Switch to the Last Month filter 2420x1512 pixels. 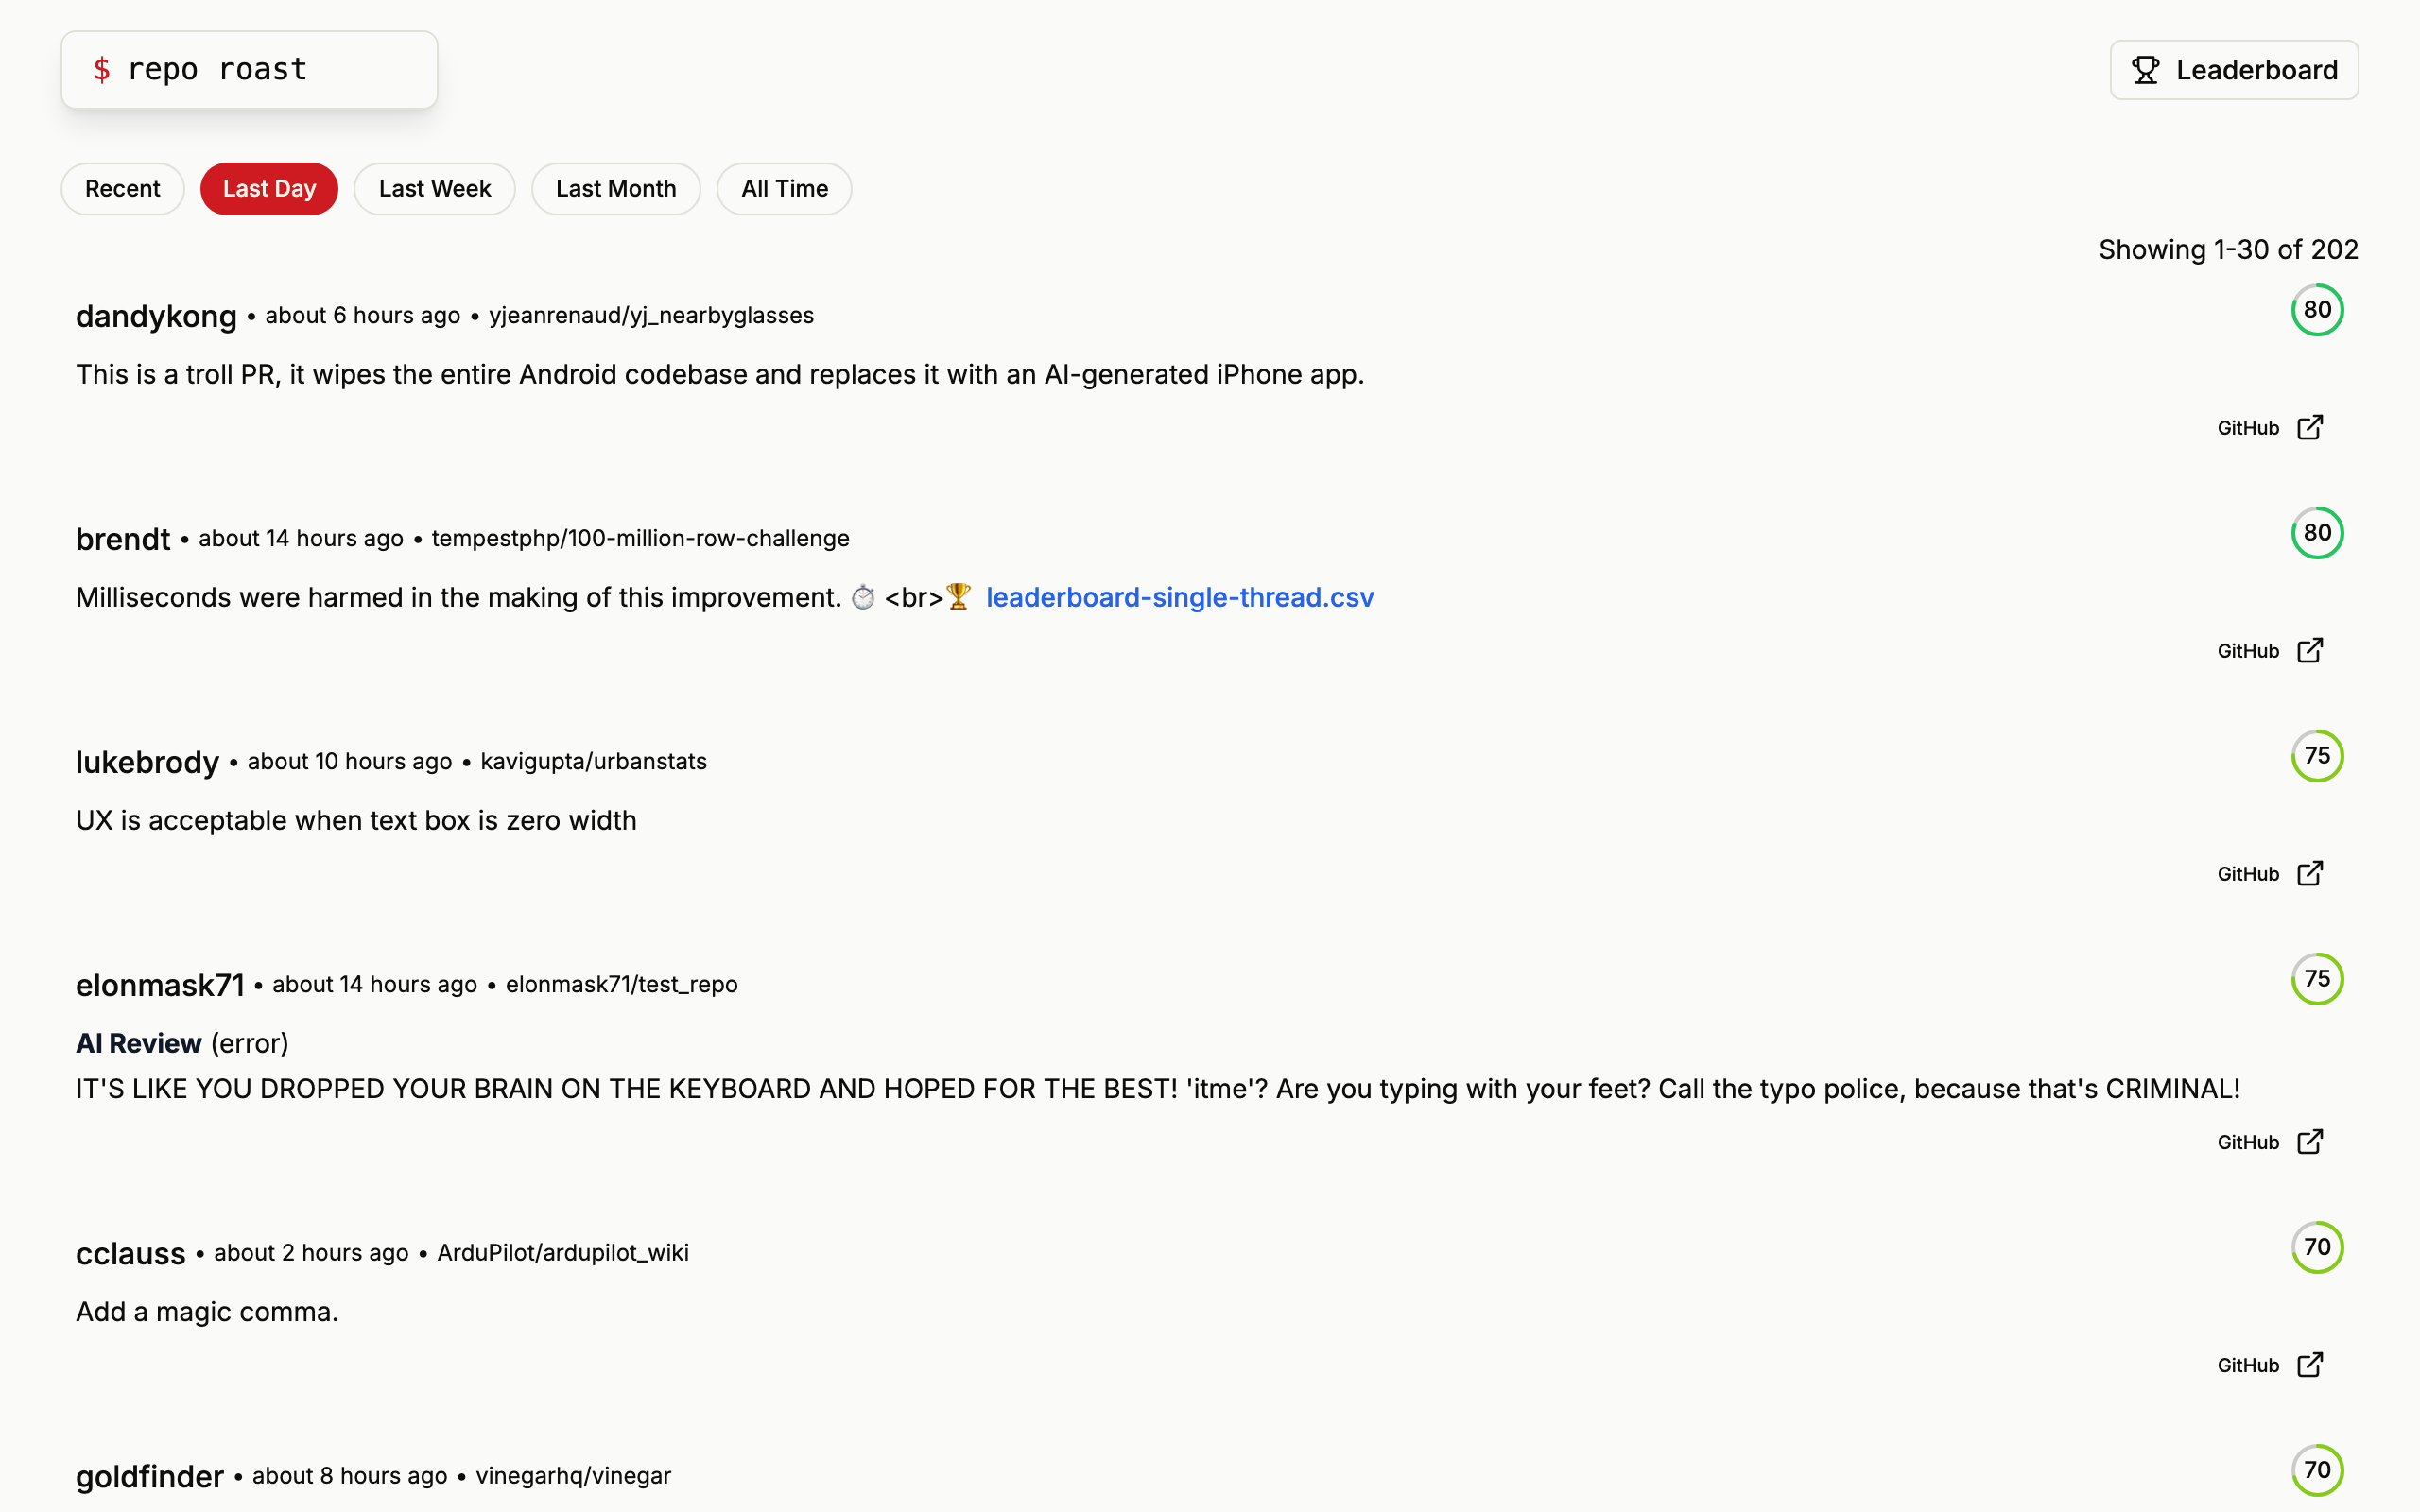615,189
